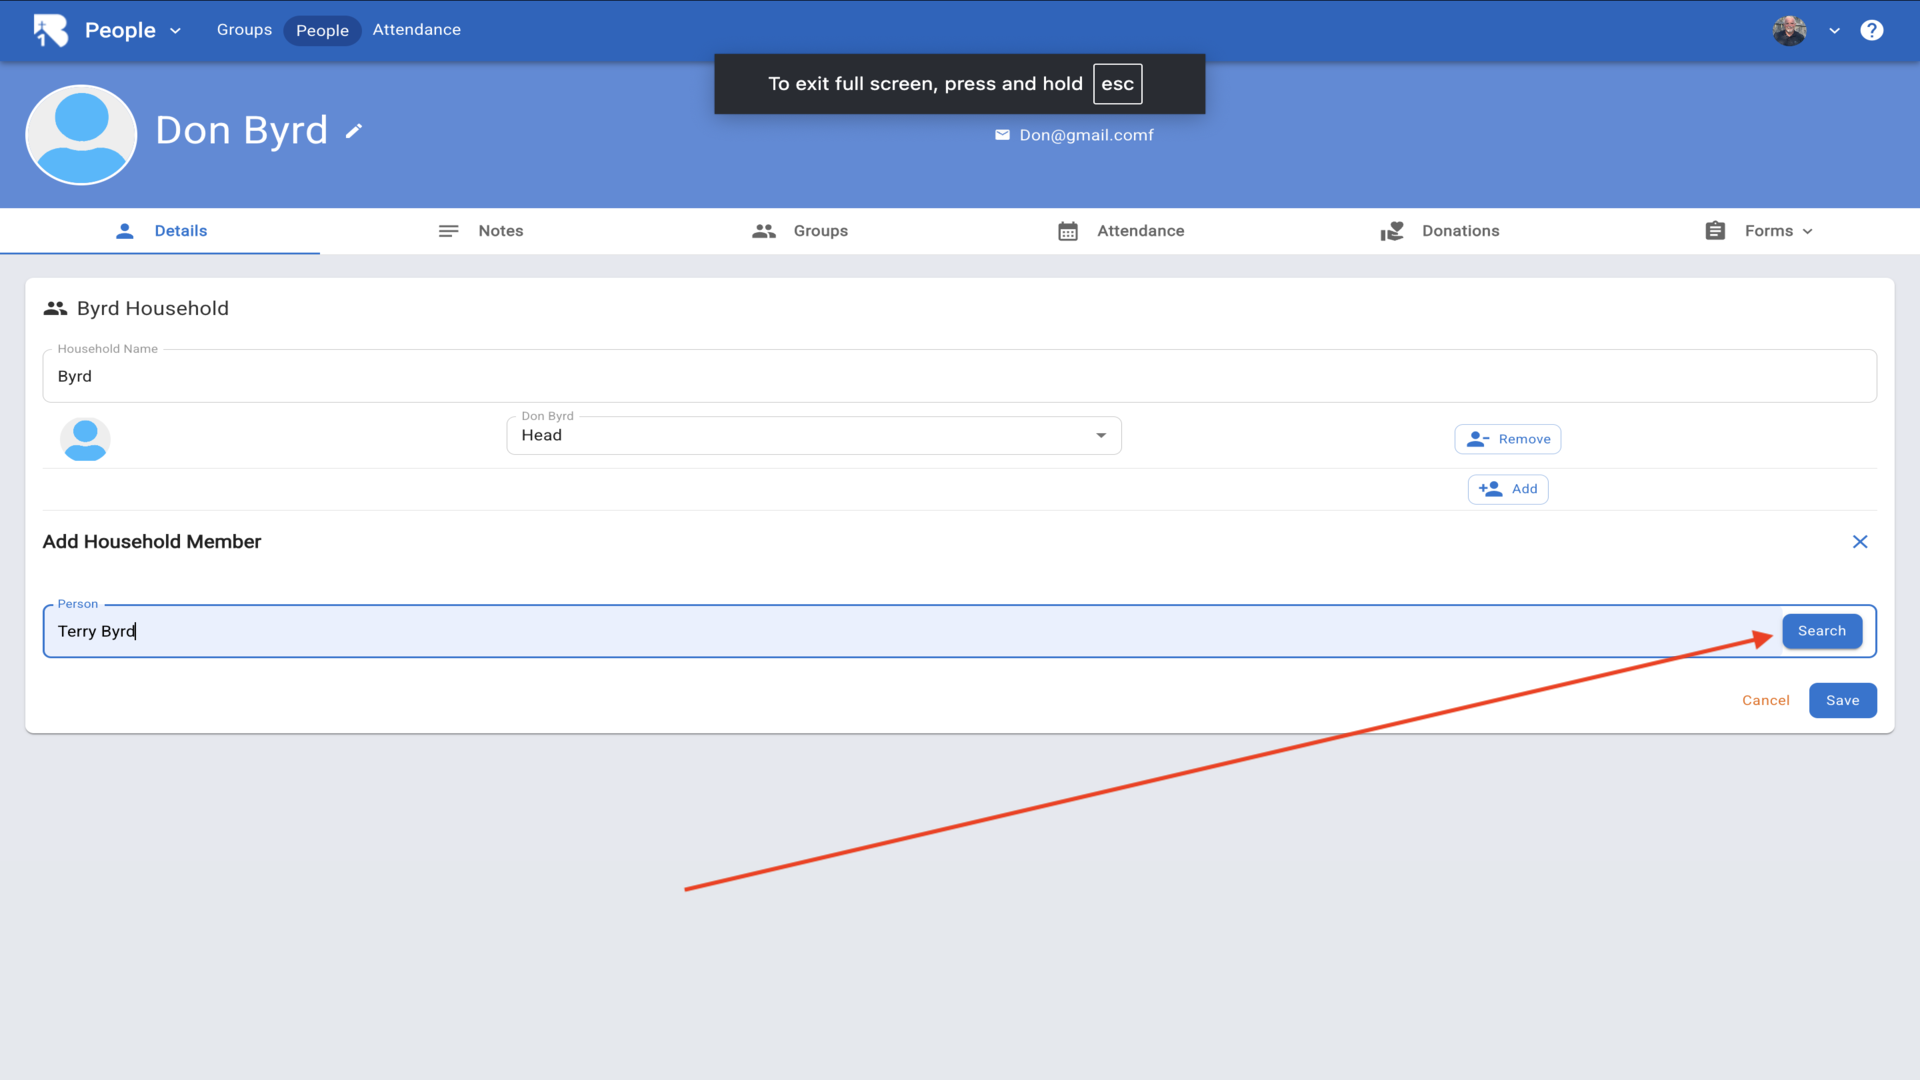This screenshot has width=1920, height=1080.
Task: Click the Add member button
Action: (1507, 489)
